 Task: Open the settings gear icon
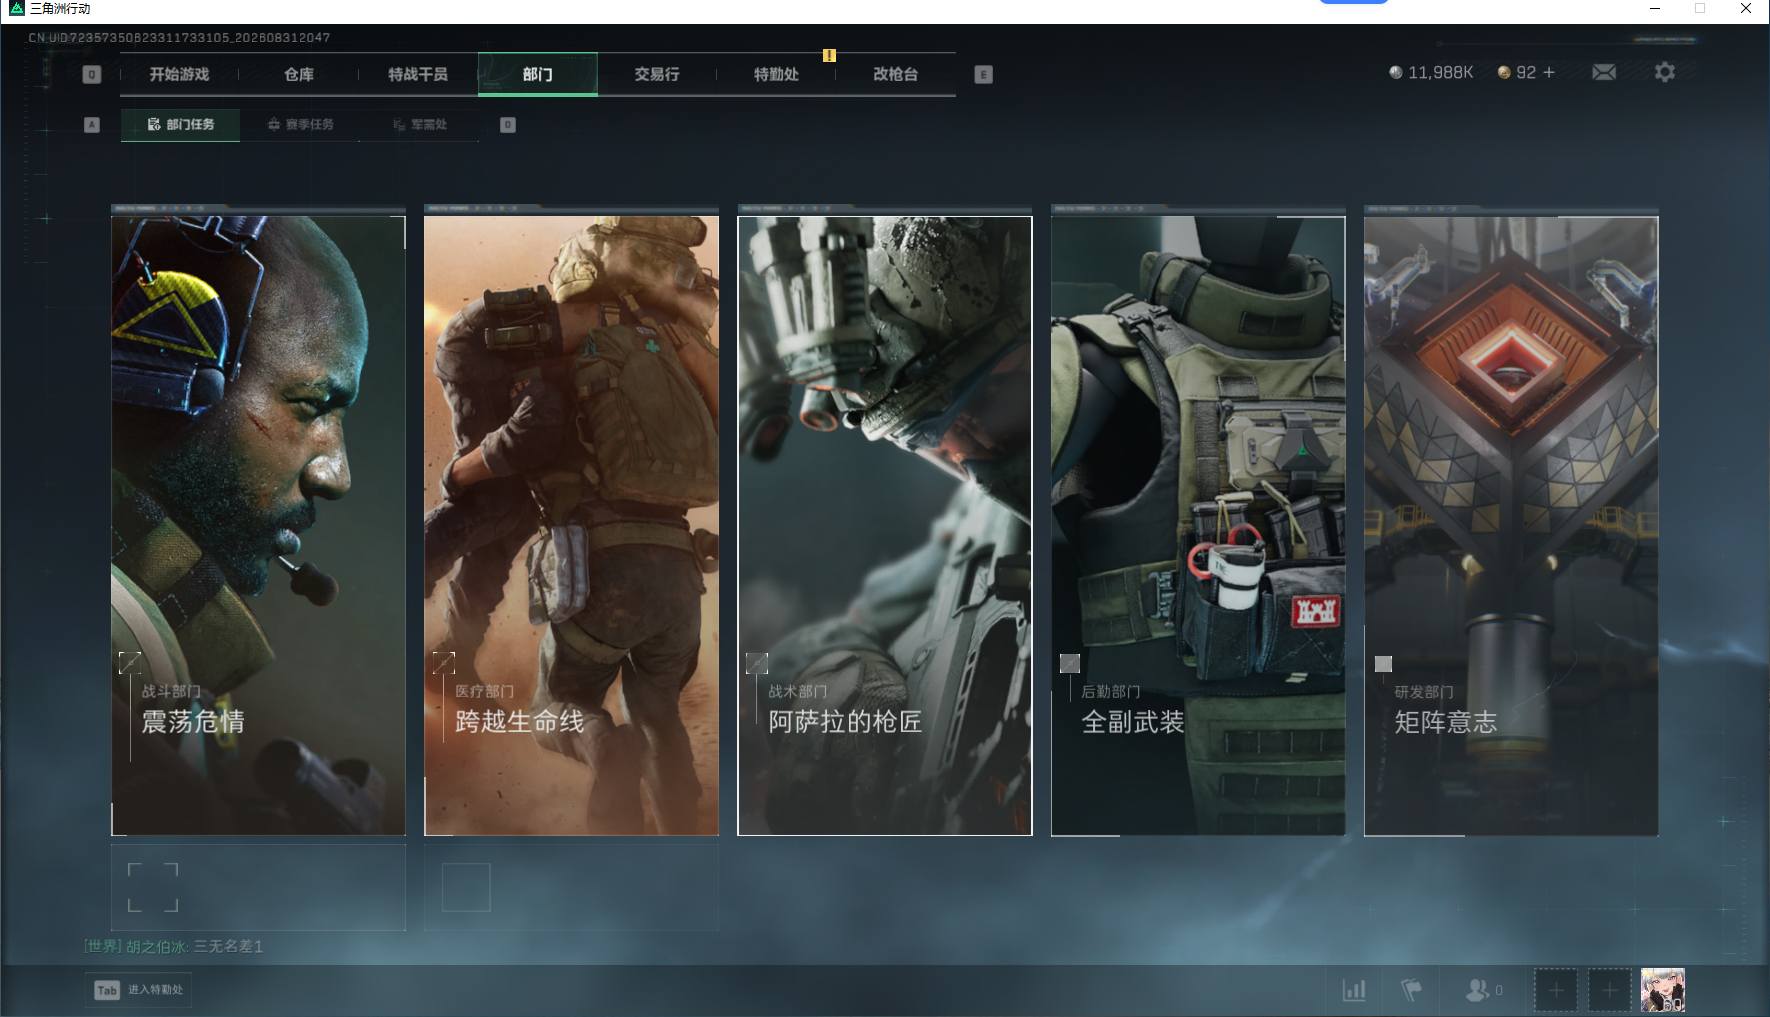tap(1664, 72)
